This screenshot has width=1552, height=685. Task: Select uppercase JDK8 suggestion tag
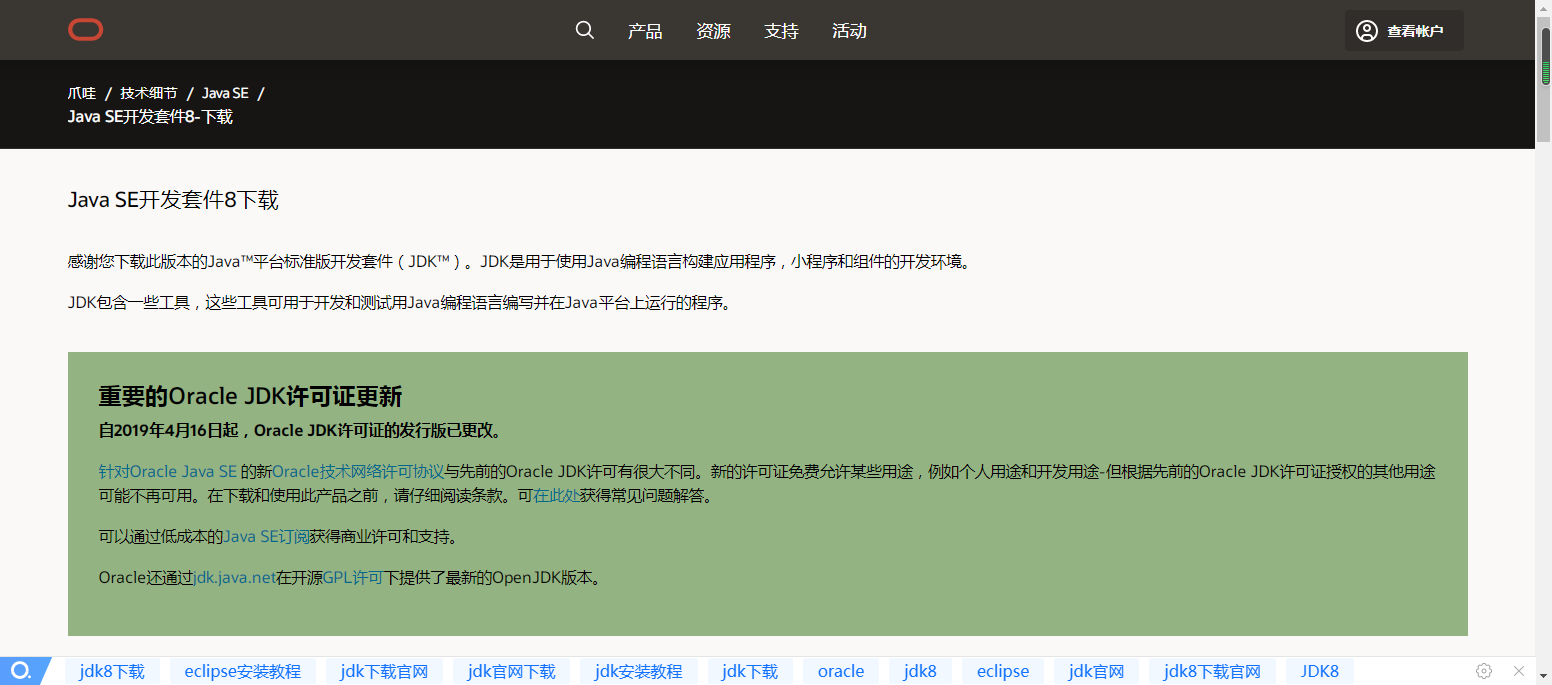(1320, 671)
